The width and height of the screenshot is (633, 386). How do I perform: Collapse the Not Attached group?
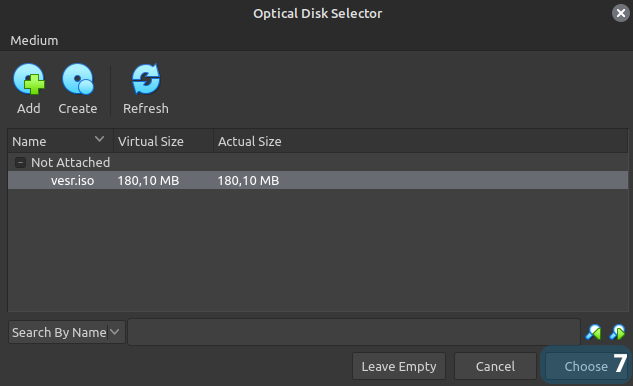pos(20,162)
